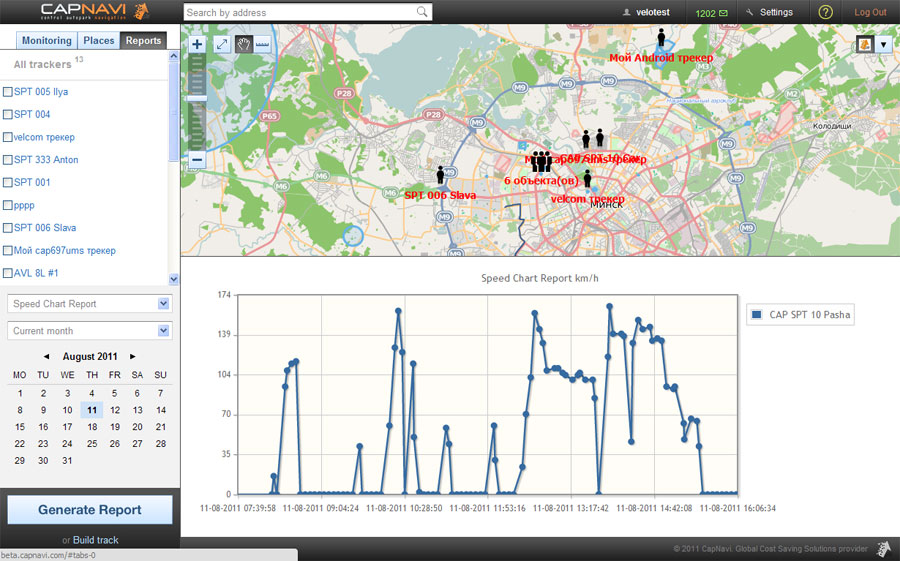Click Generate Report button
This screenshot has width=900, height=561.
click(x=90, y=510)
